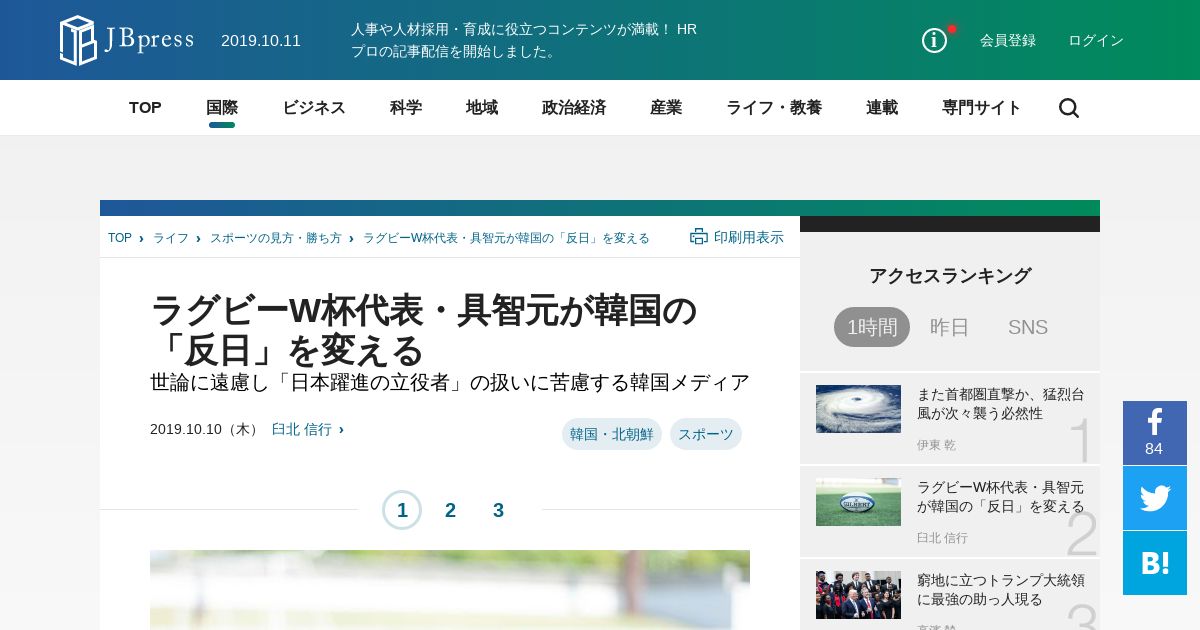Screen dimensions: 1200x630
Task: Share article on Twitter
Action: [x=1155, y=498]
